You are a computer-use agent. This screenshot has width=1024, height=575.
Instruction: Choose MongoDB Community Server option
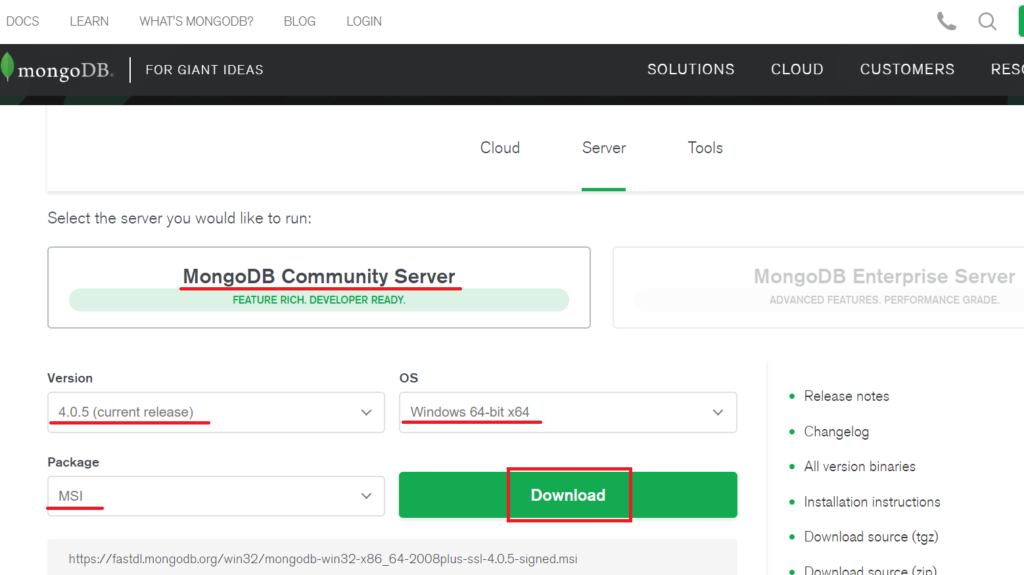point(318,287)
